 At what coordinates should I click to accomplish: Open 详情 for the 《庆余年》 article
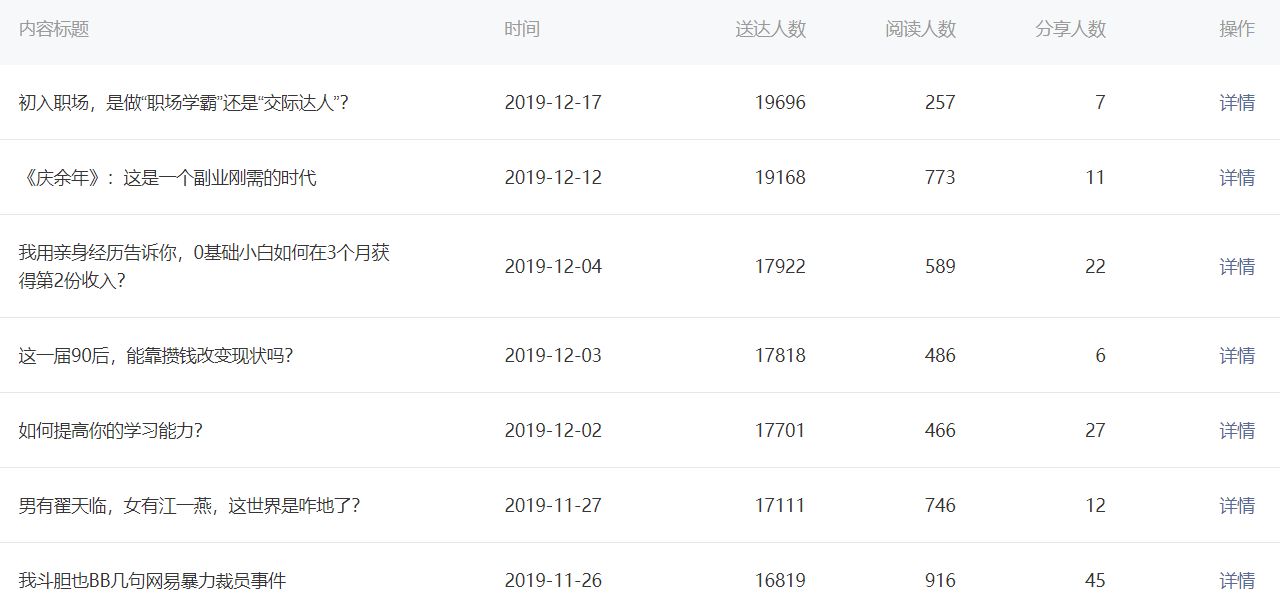point(1236,178)
